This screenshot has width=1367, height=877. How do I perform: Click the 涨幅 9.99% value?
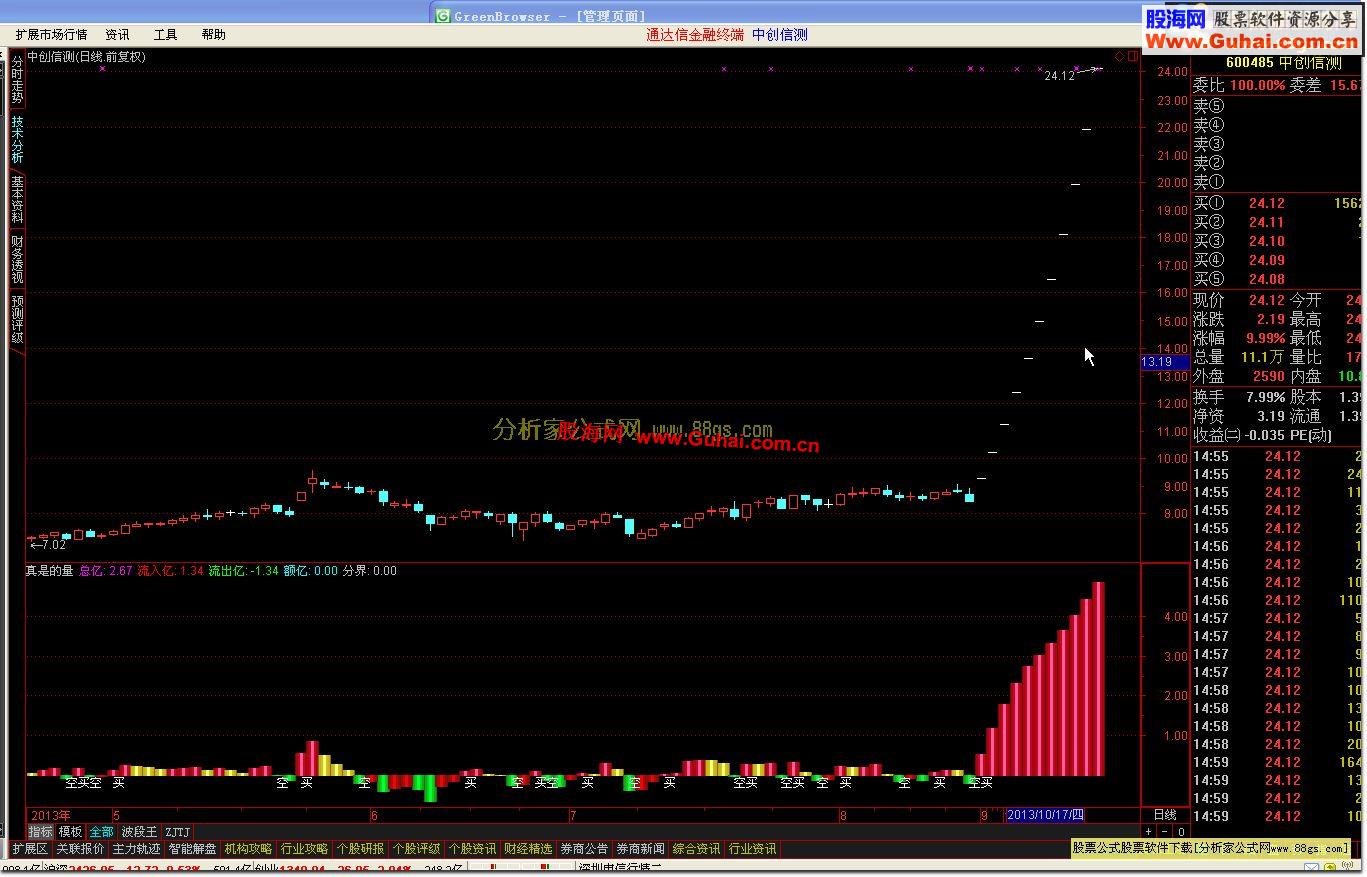[x=1265, y=338]
